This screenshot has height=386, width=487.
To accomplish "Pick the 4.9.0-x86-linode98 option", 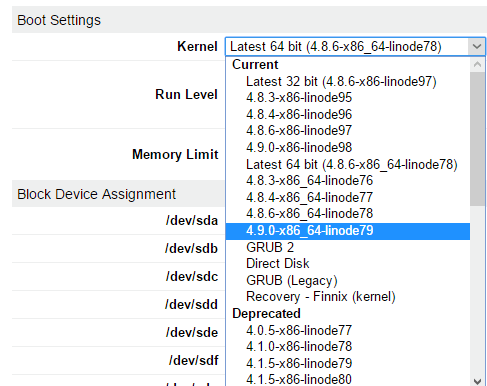I will pyautogui.click(x=348, y=147).
